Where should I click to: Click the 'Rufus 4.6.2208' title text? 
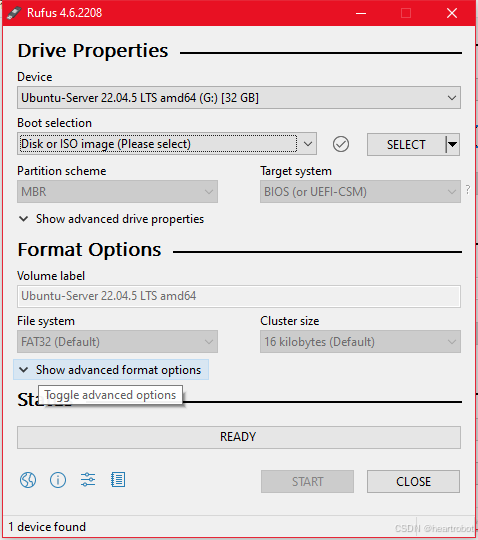(x=65, y=13)
